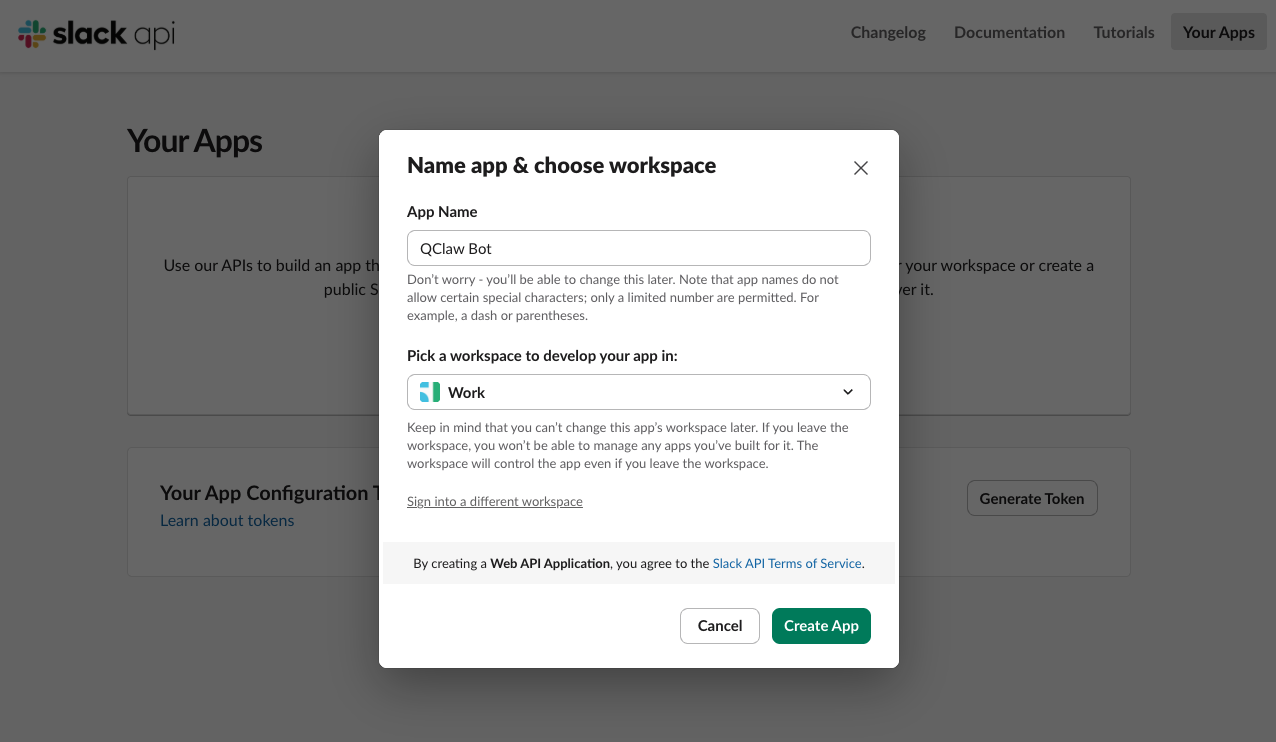
Task: Open the Changelog nav item
Action: 888,32
